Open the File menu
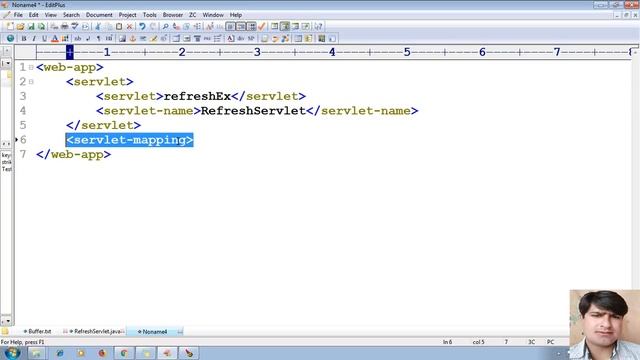Screen dimensions: 640x360 (x=18, y=15)
